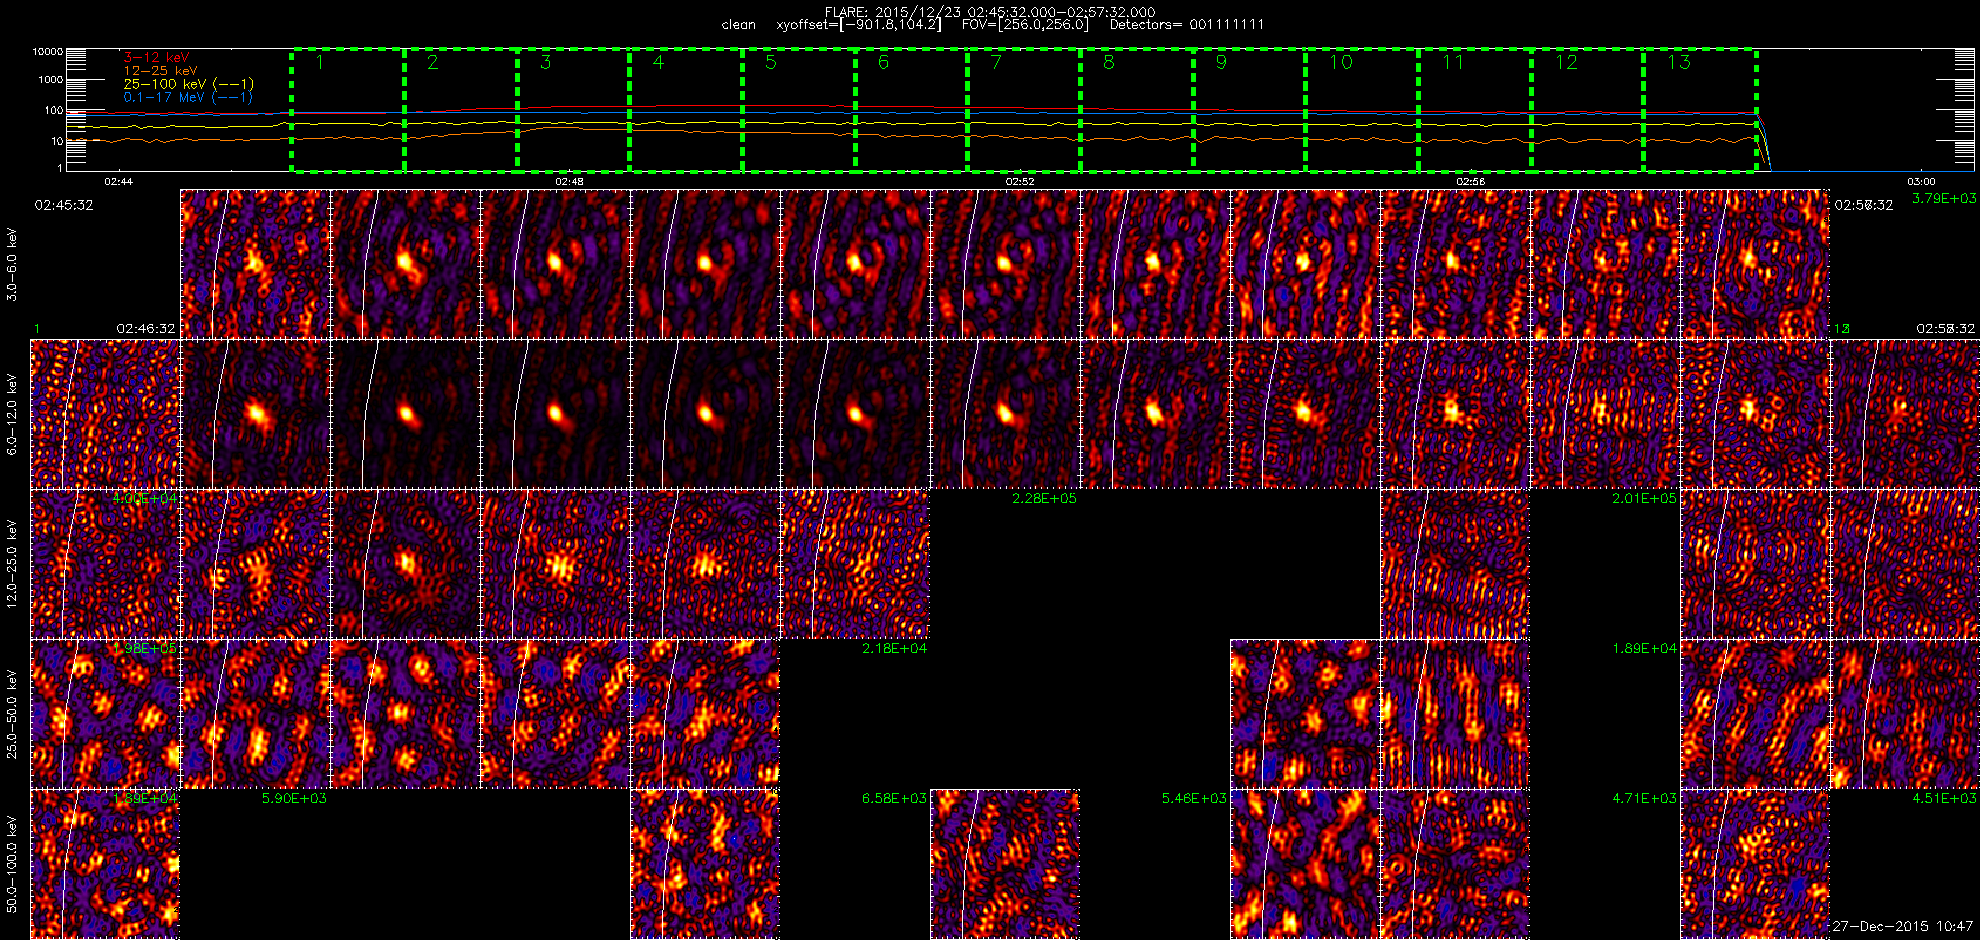
Task: Click the yellow '25-100 keV (--1)' legend entry
Action: click(x=188, y=84)
